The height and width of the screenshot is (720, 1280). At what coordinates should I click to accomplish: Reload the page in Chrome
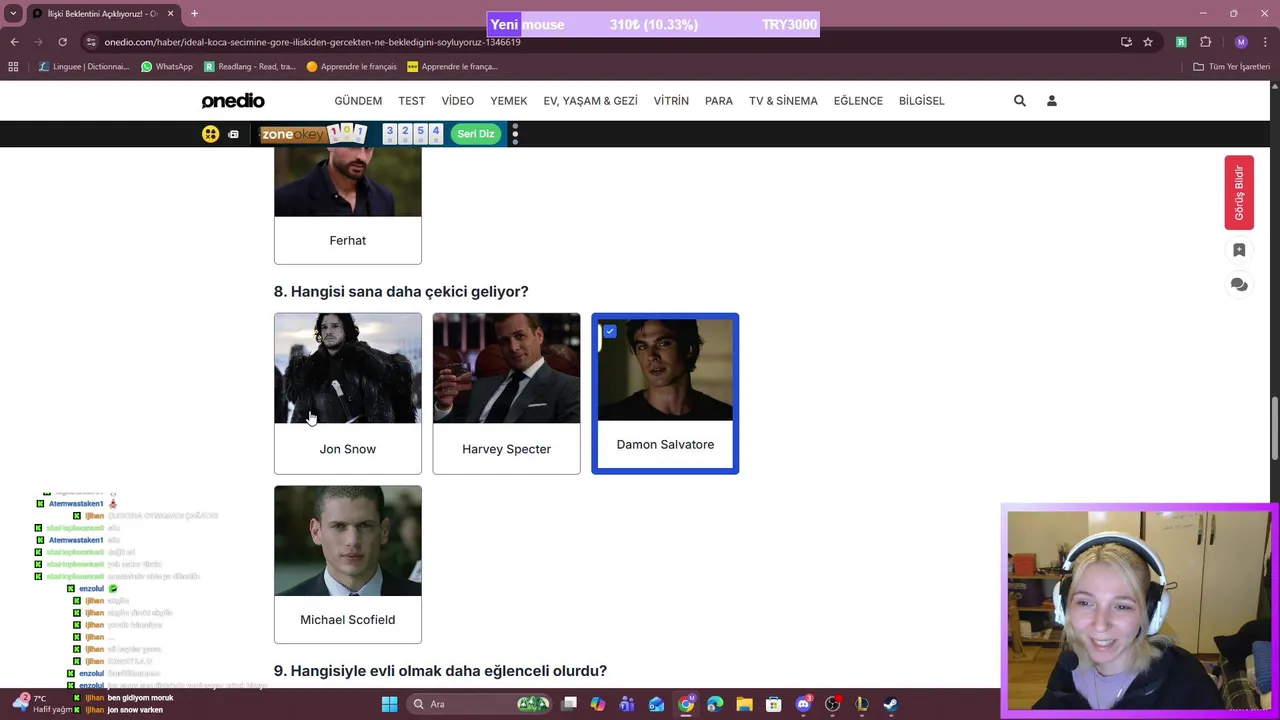(62, 42)
